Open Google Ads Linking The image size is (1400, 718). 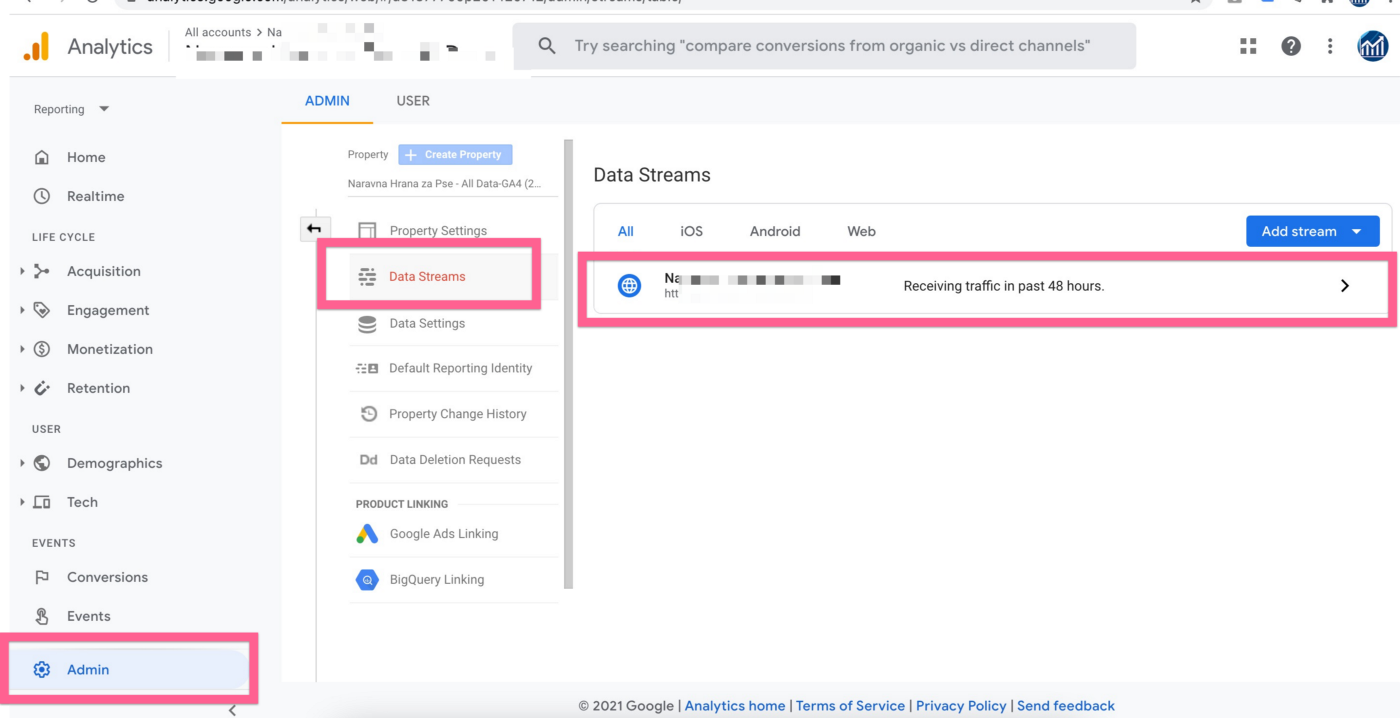(442, 533)
